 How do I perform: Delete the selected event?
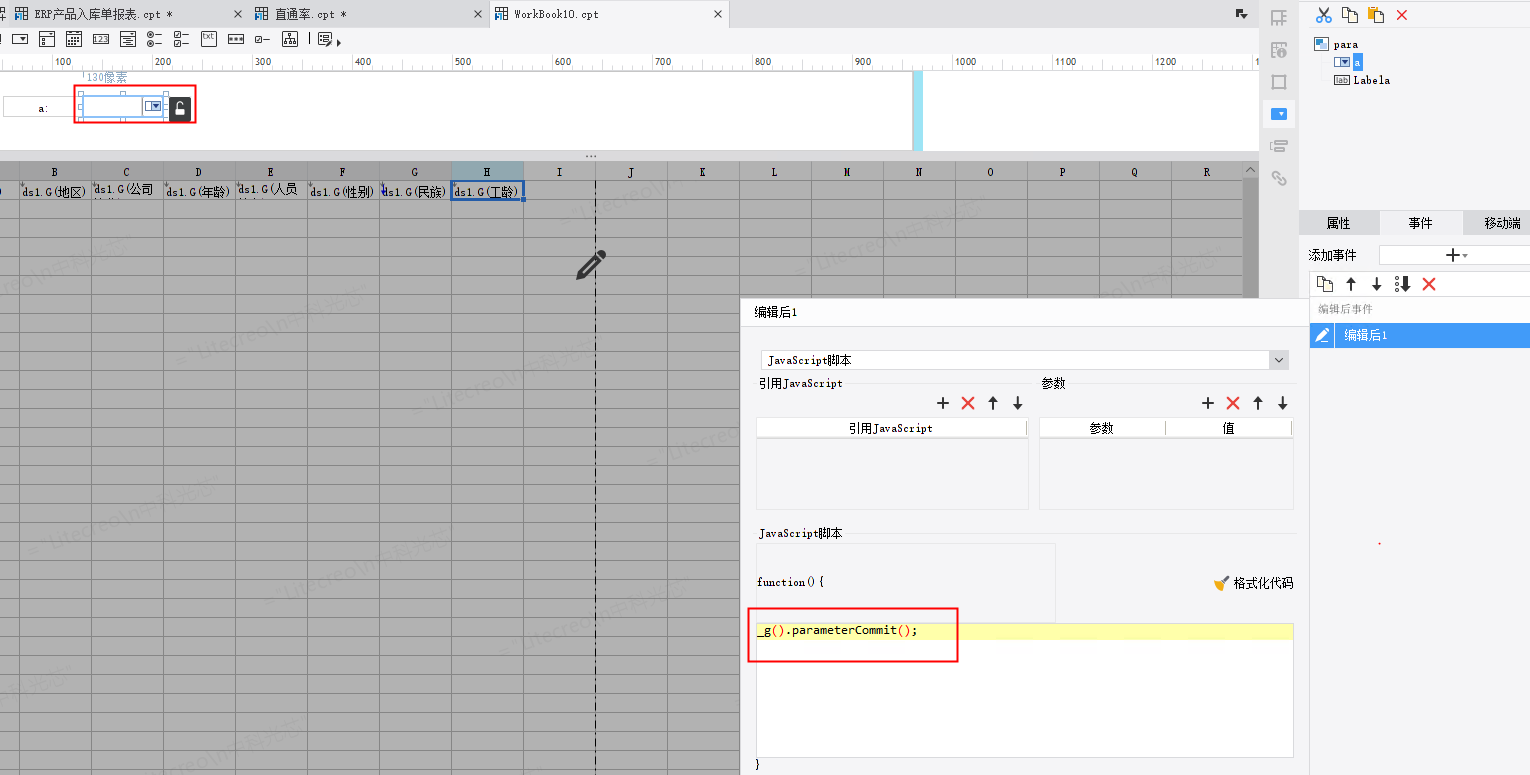tap(1429, 284)
